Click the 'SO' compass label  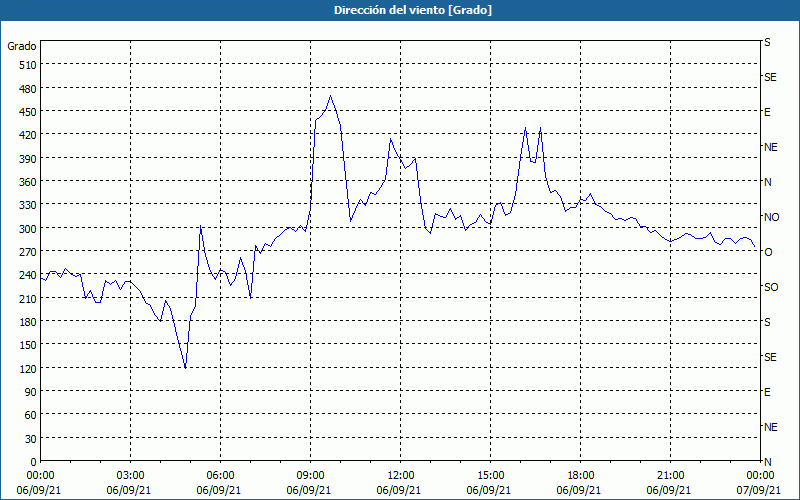tap(771, 287)
